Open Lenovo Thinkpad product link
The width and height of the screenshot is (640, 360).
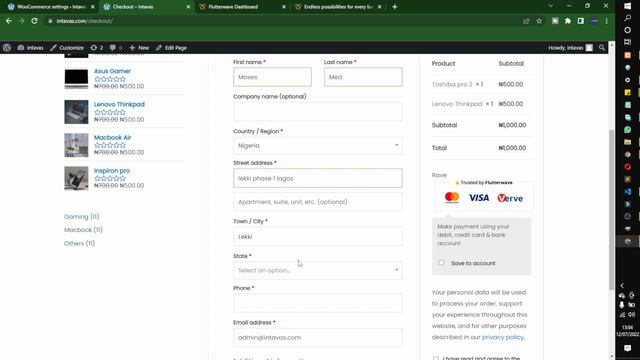tap(119, 104)
